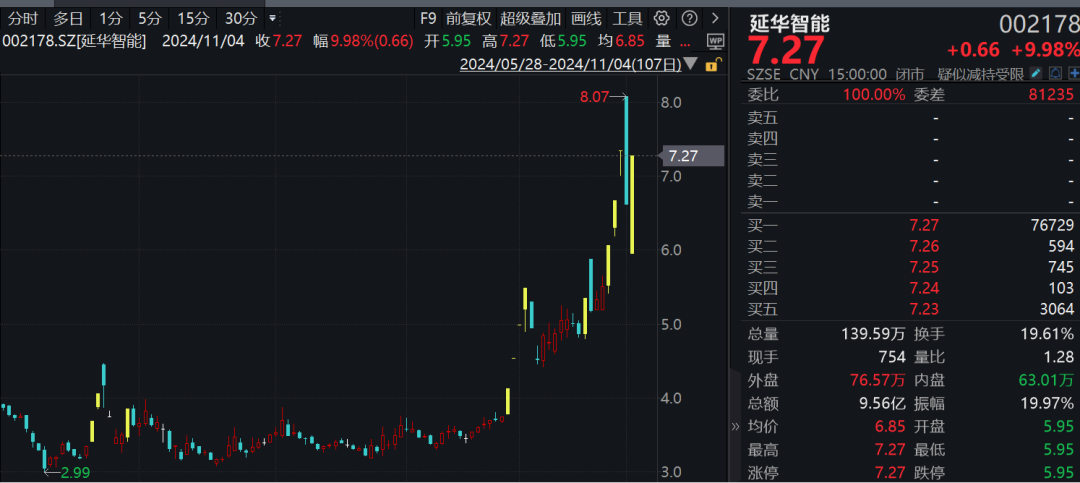Open the settings gear icon in chart toolbar
Image resolution: width=1080 pixels, height=483 pixels.
click(661, 18)
